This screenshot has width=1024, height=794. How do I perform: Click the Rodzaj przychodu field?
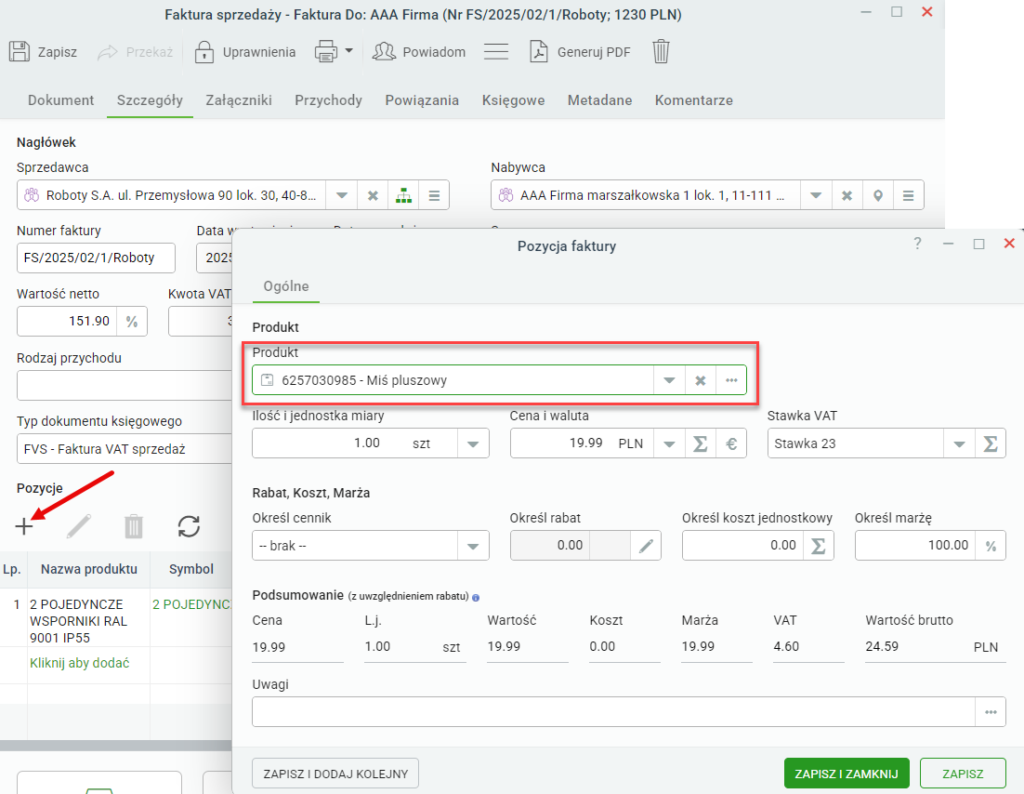click(124, 385)
